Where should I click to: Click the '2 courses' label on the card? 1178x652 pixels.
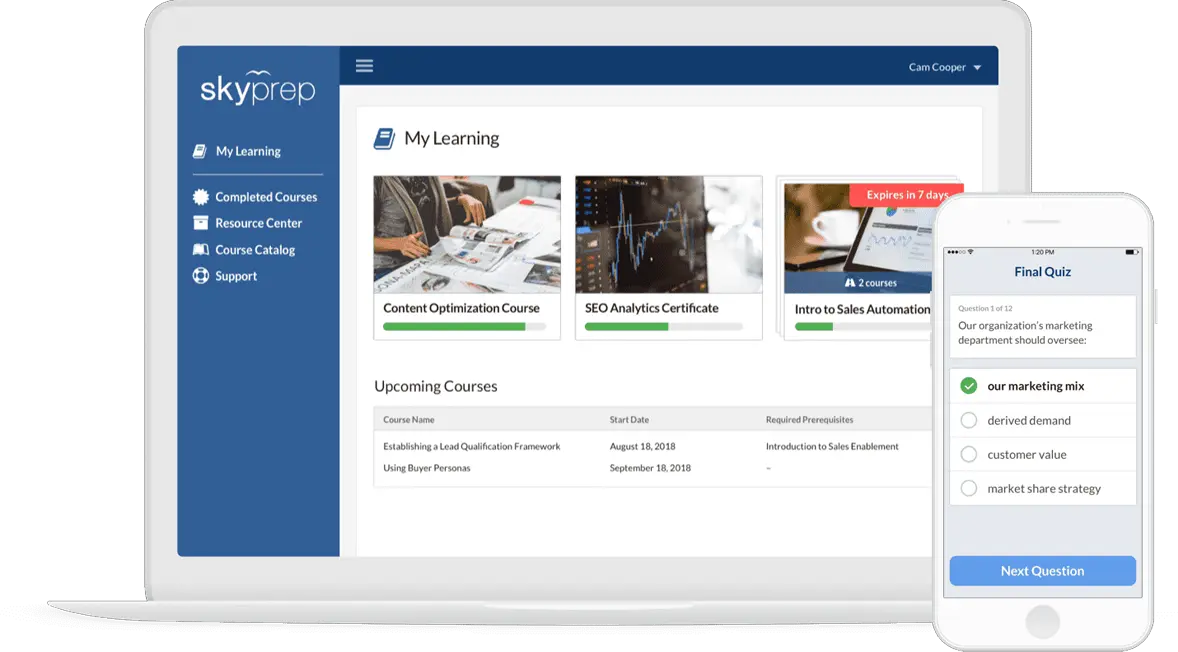[x=877, y=283]
